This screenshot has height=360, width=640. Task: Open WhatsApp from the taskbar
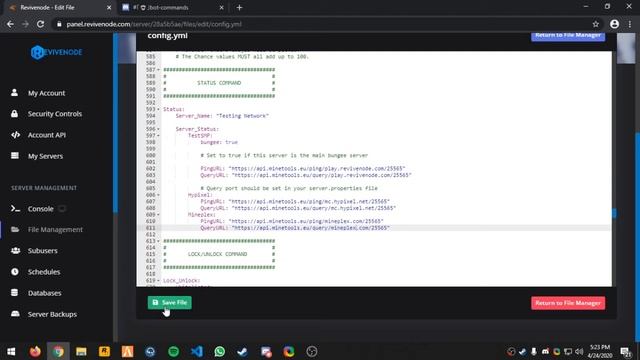click(220, 351)
